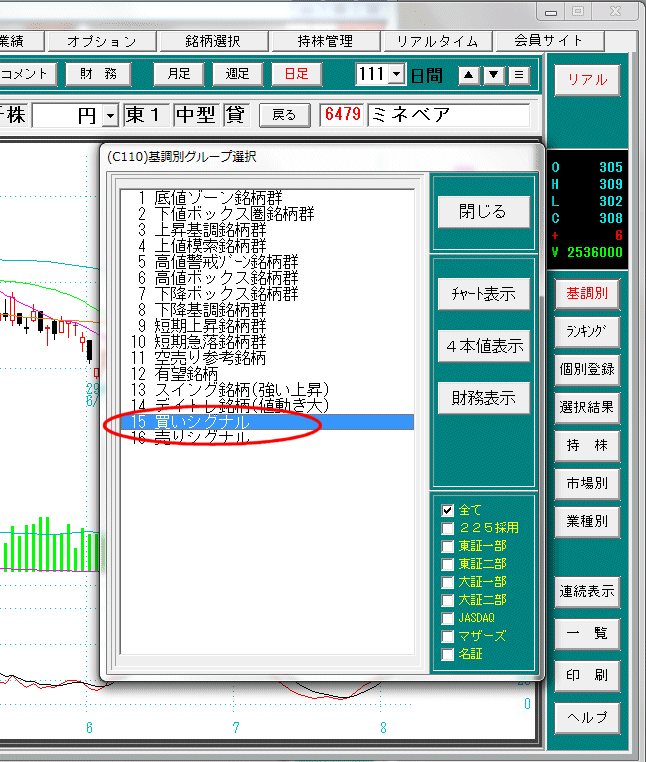Click the チャート表示 button

(x=483, y=294)
